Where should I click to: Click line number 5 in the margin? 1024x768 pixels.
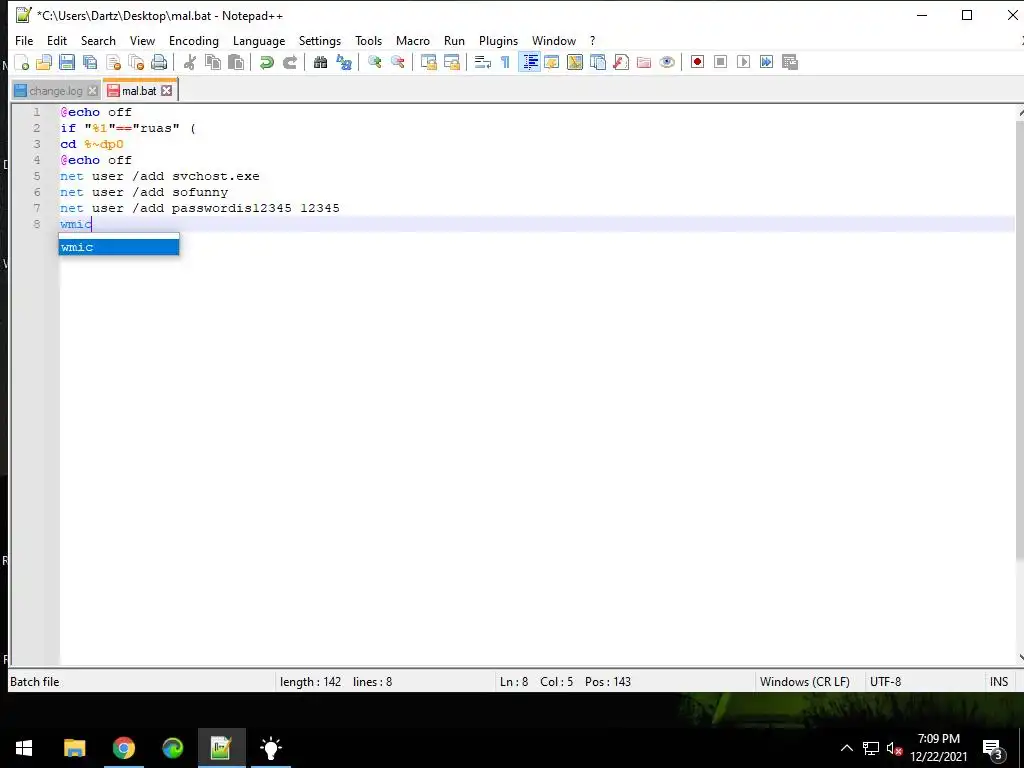pos(37,176)
